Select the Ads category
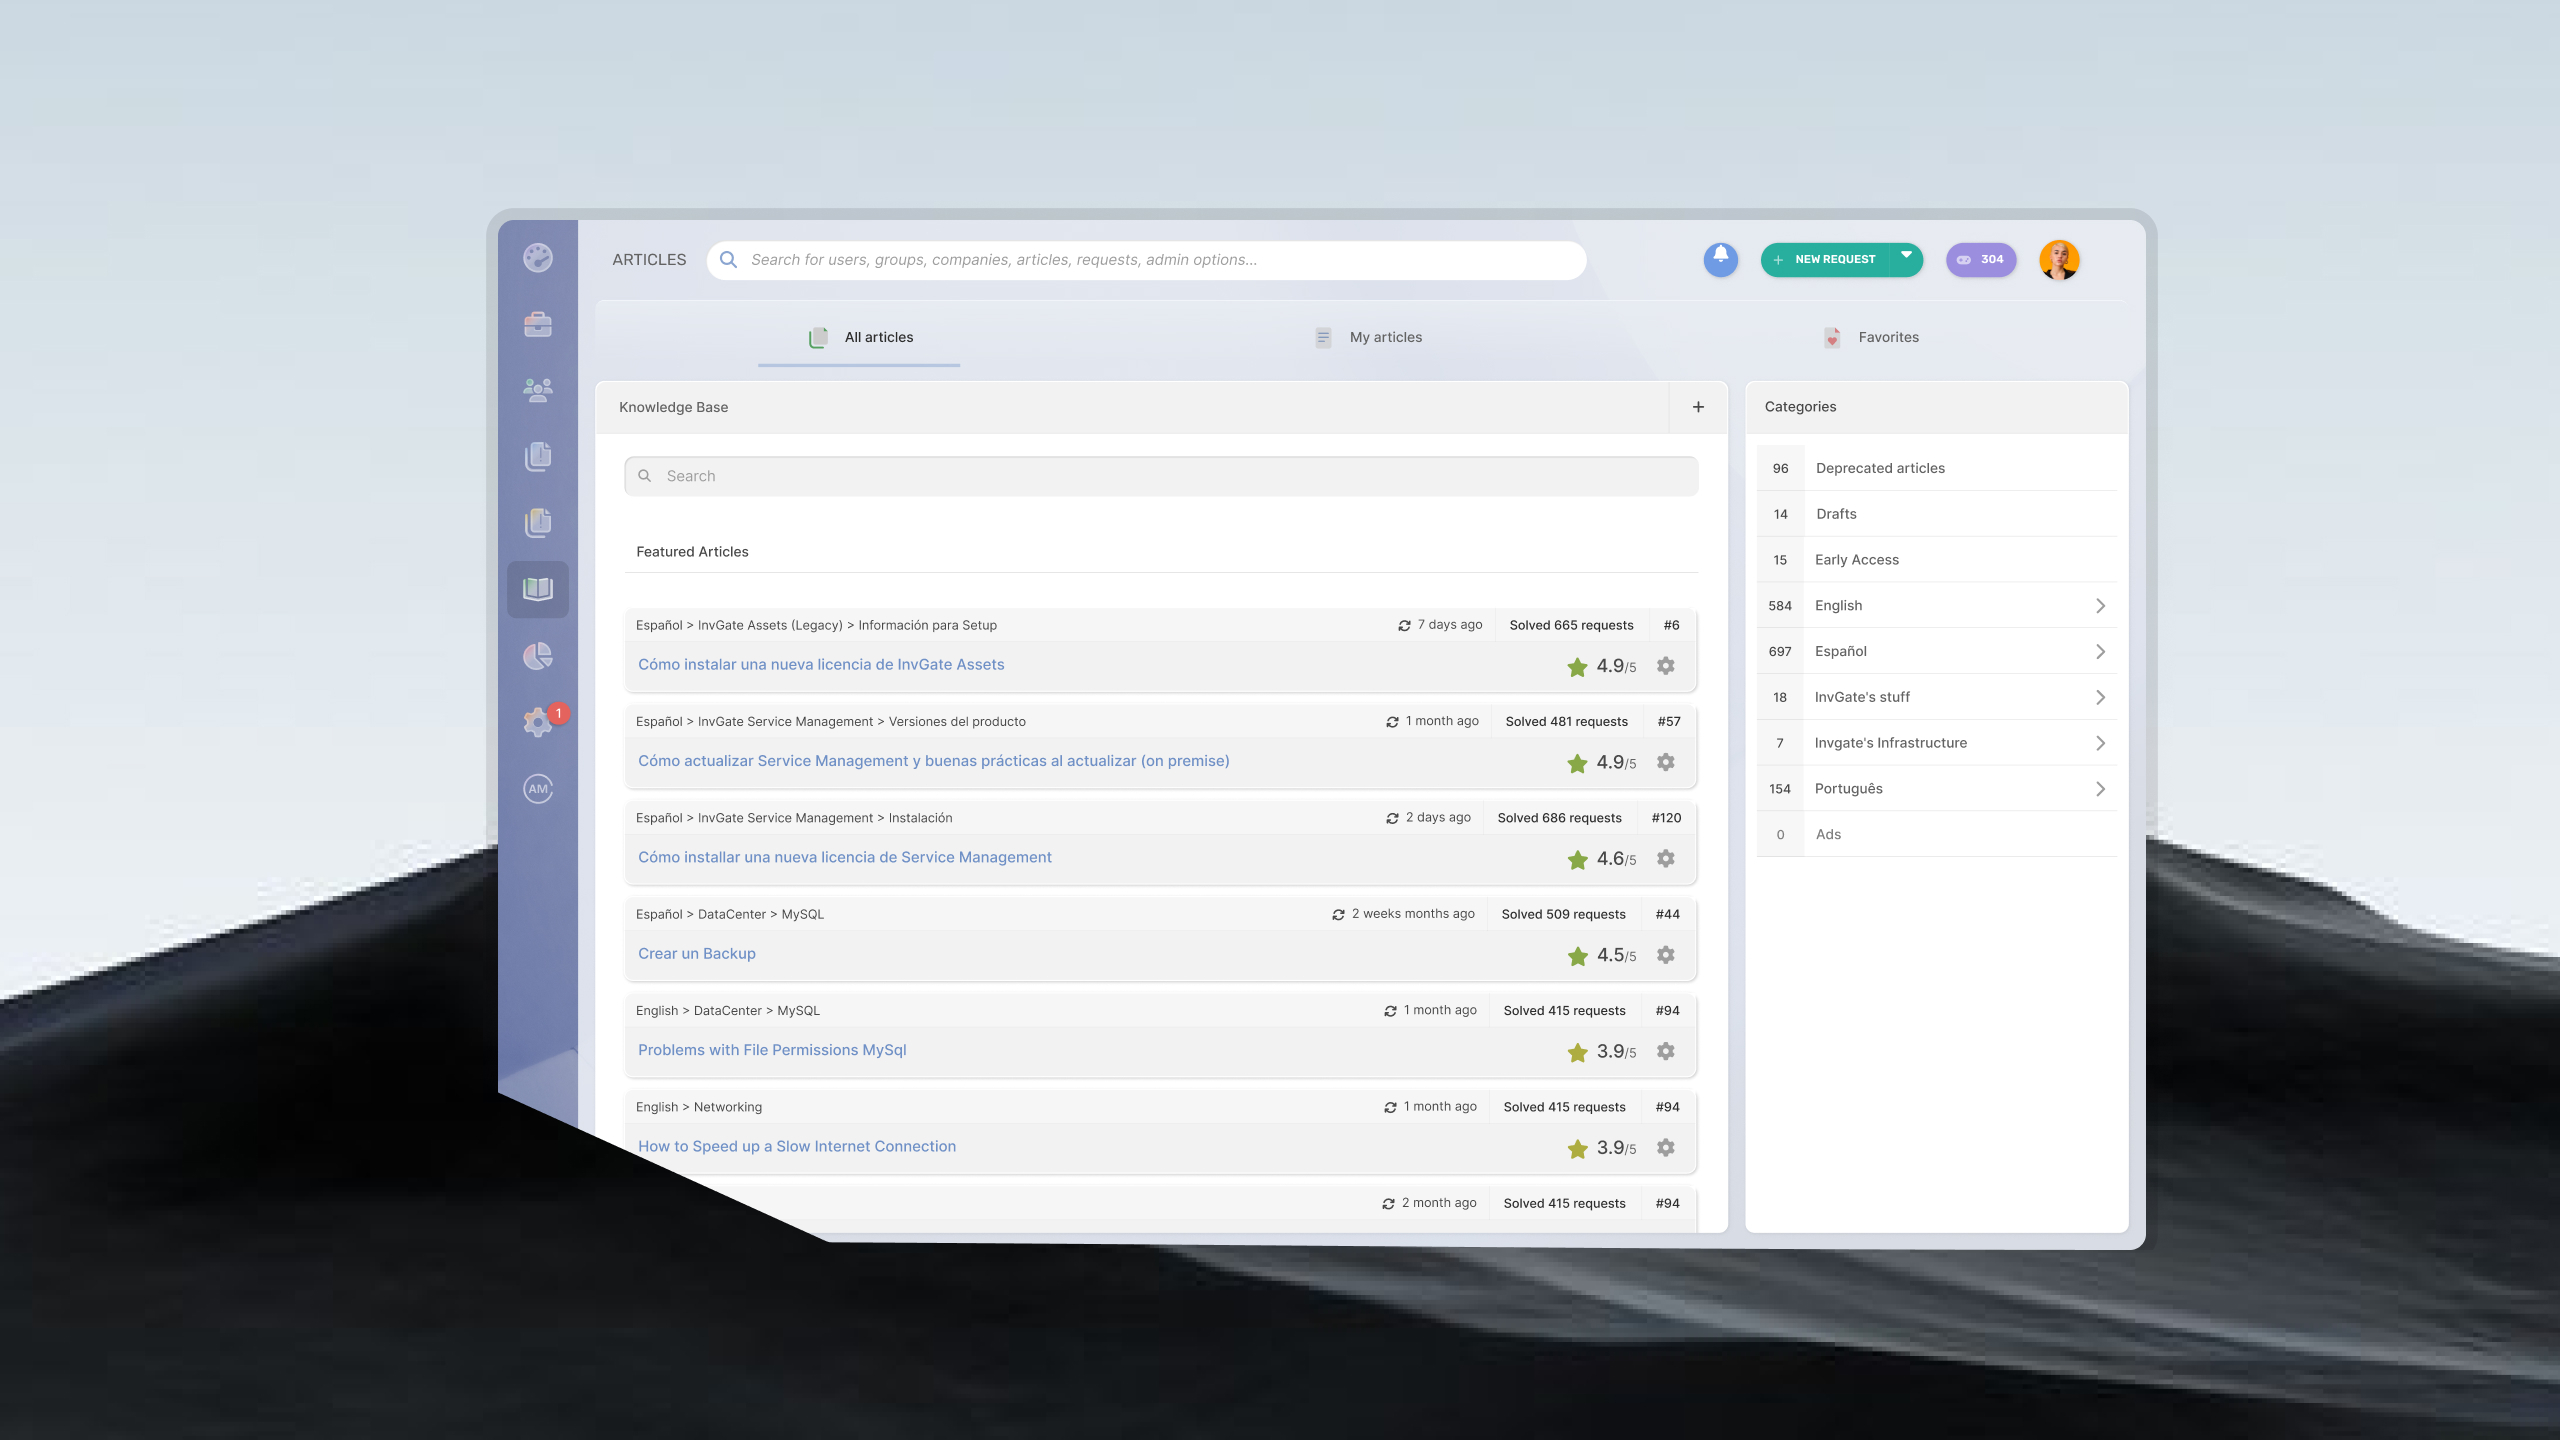The image size is (2560, 1440). pyautogui.click(x=1936, y=835)
